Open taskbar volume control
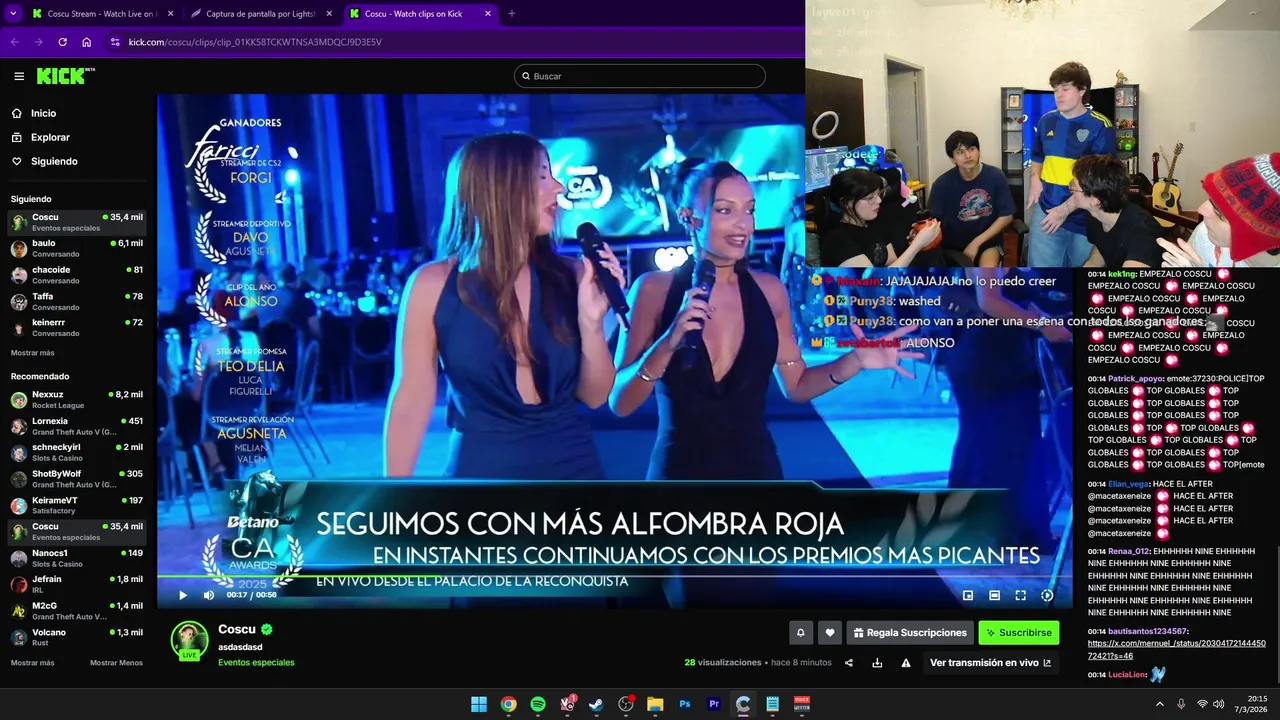This screenshot has width=1280, height=720. (x=1219, y=704)
